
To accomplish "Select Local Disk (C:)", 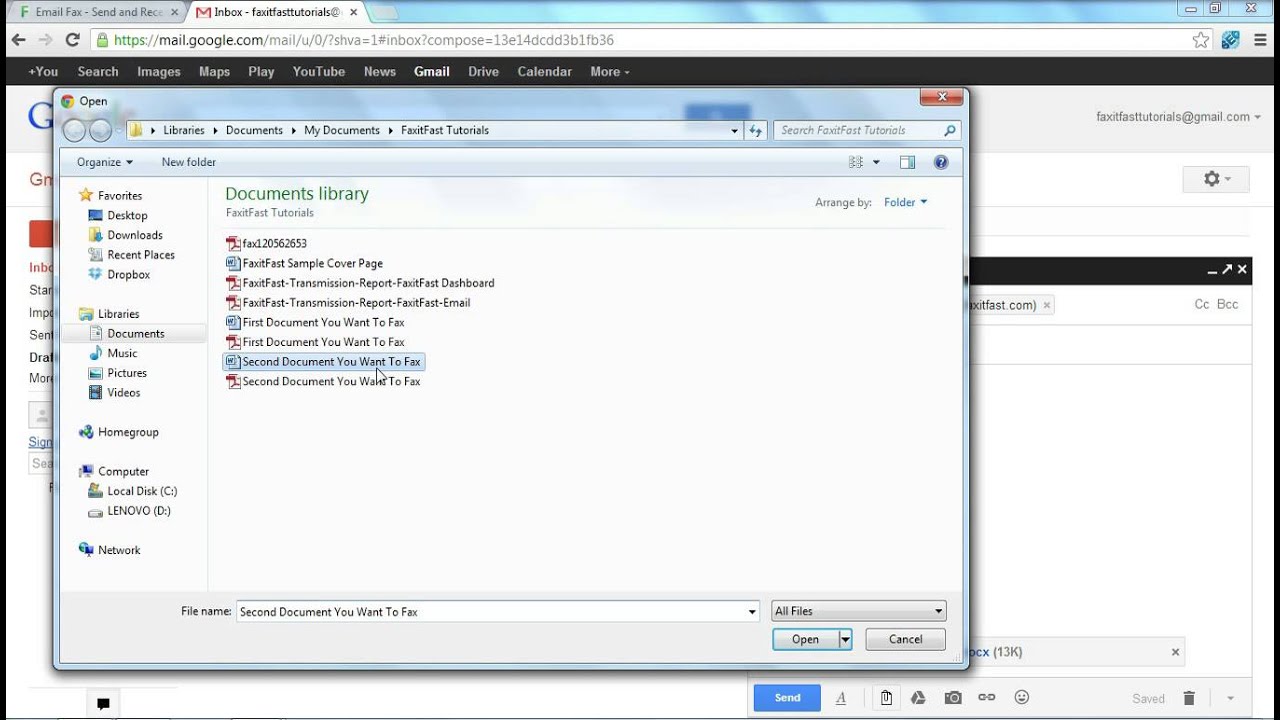I will click(142, 491).
